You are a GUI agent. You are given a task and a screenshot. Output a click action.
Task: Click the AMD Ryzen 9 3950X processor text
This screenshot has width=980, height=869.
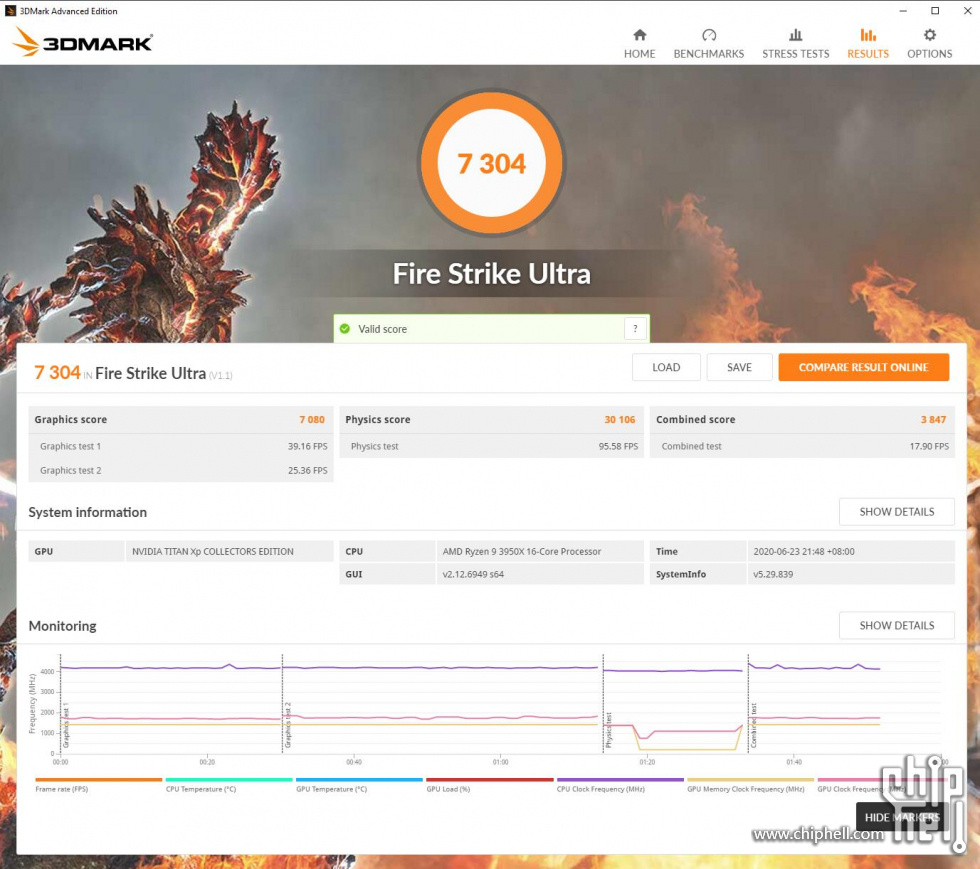click(x=522, y=551)
